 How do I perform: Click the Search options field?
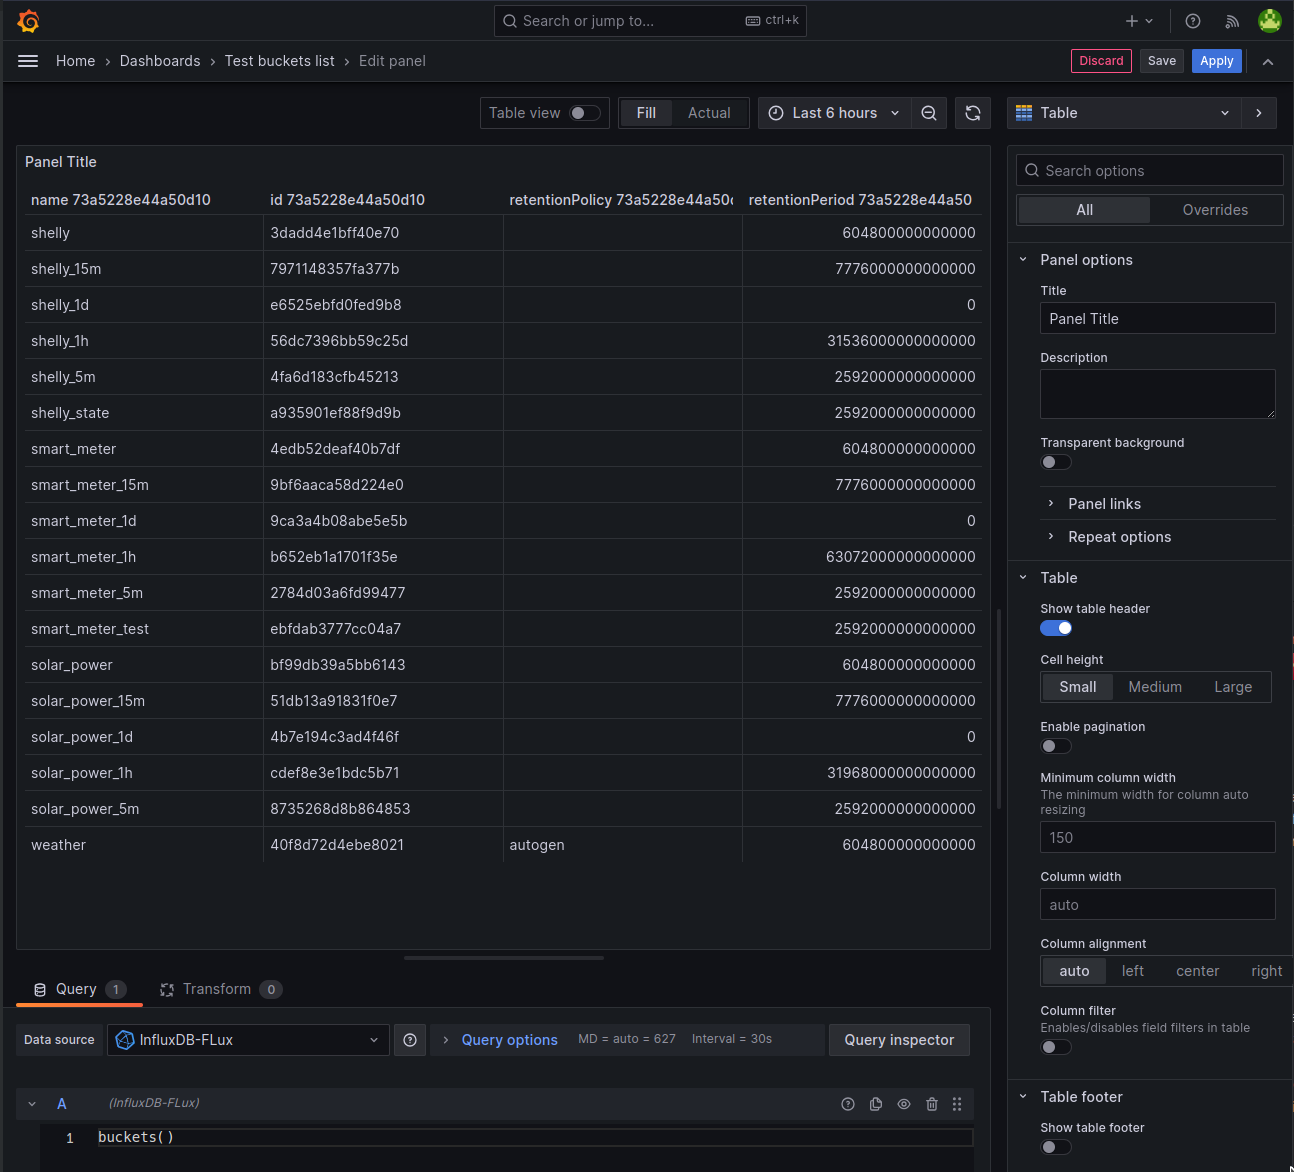pos(1148,170)
